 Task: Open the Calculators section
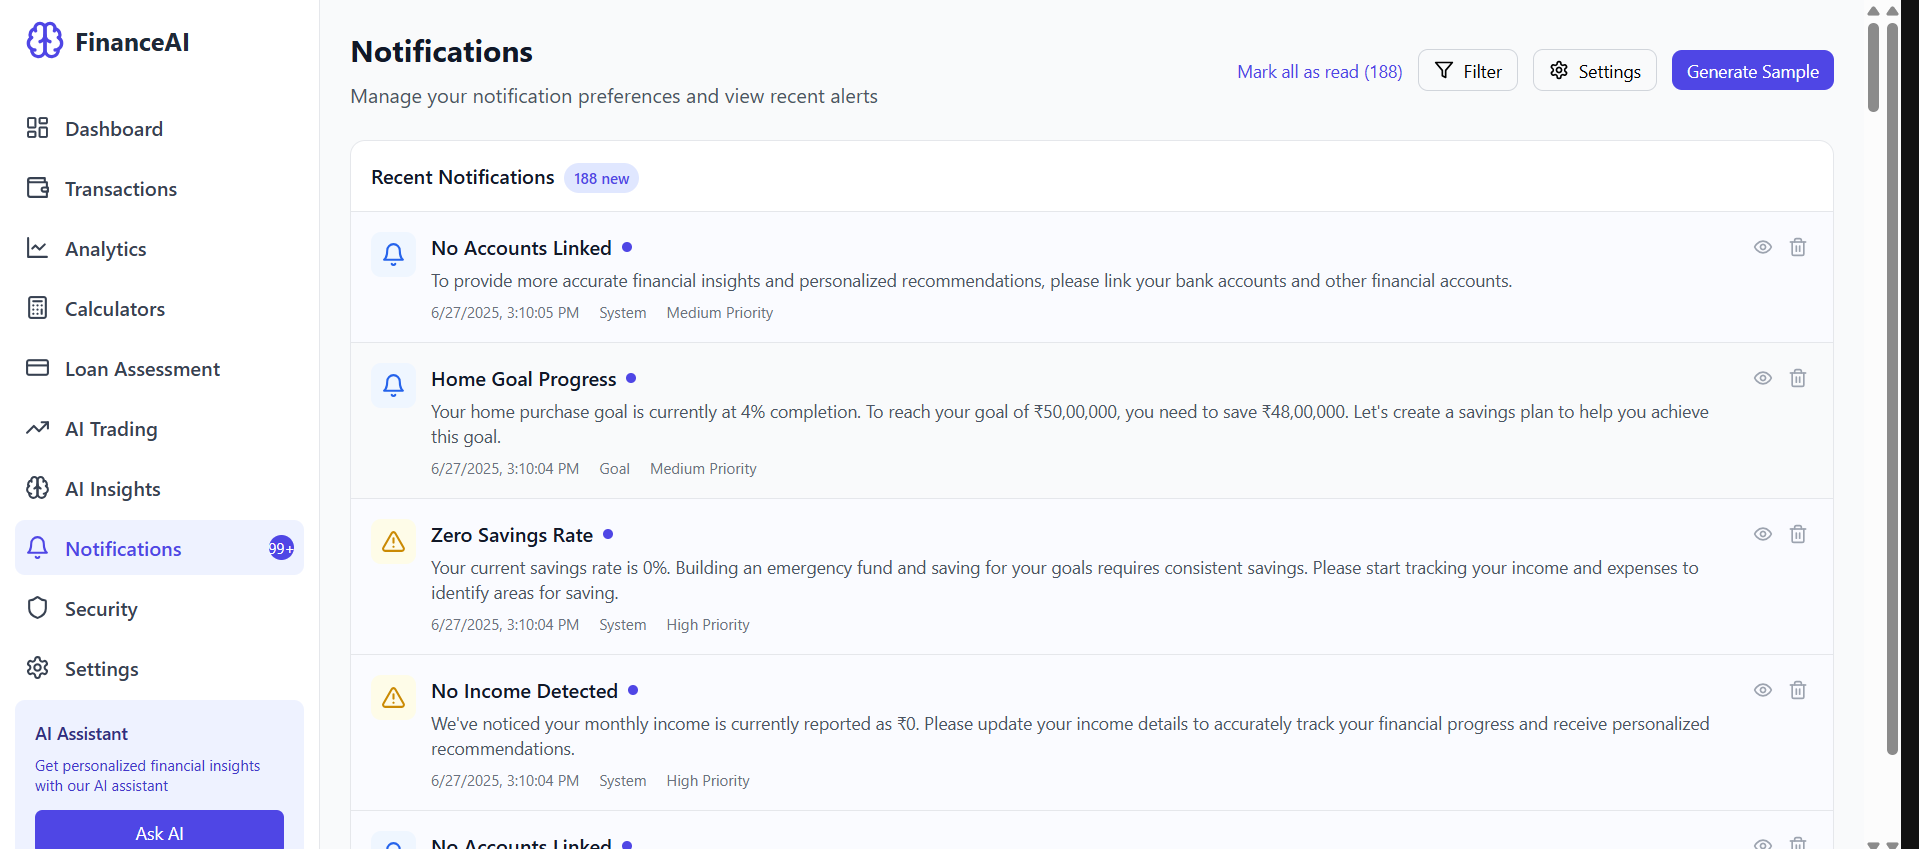pos(159,309)
